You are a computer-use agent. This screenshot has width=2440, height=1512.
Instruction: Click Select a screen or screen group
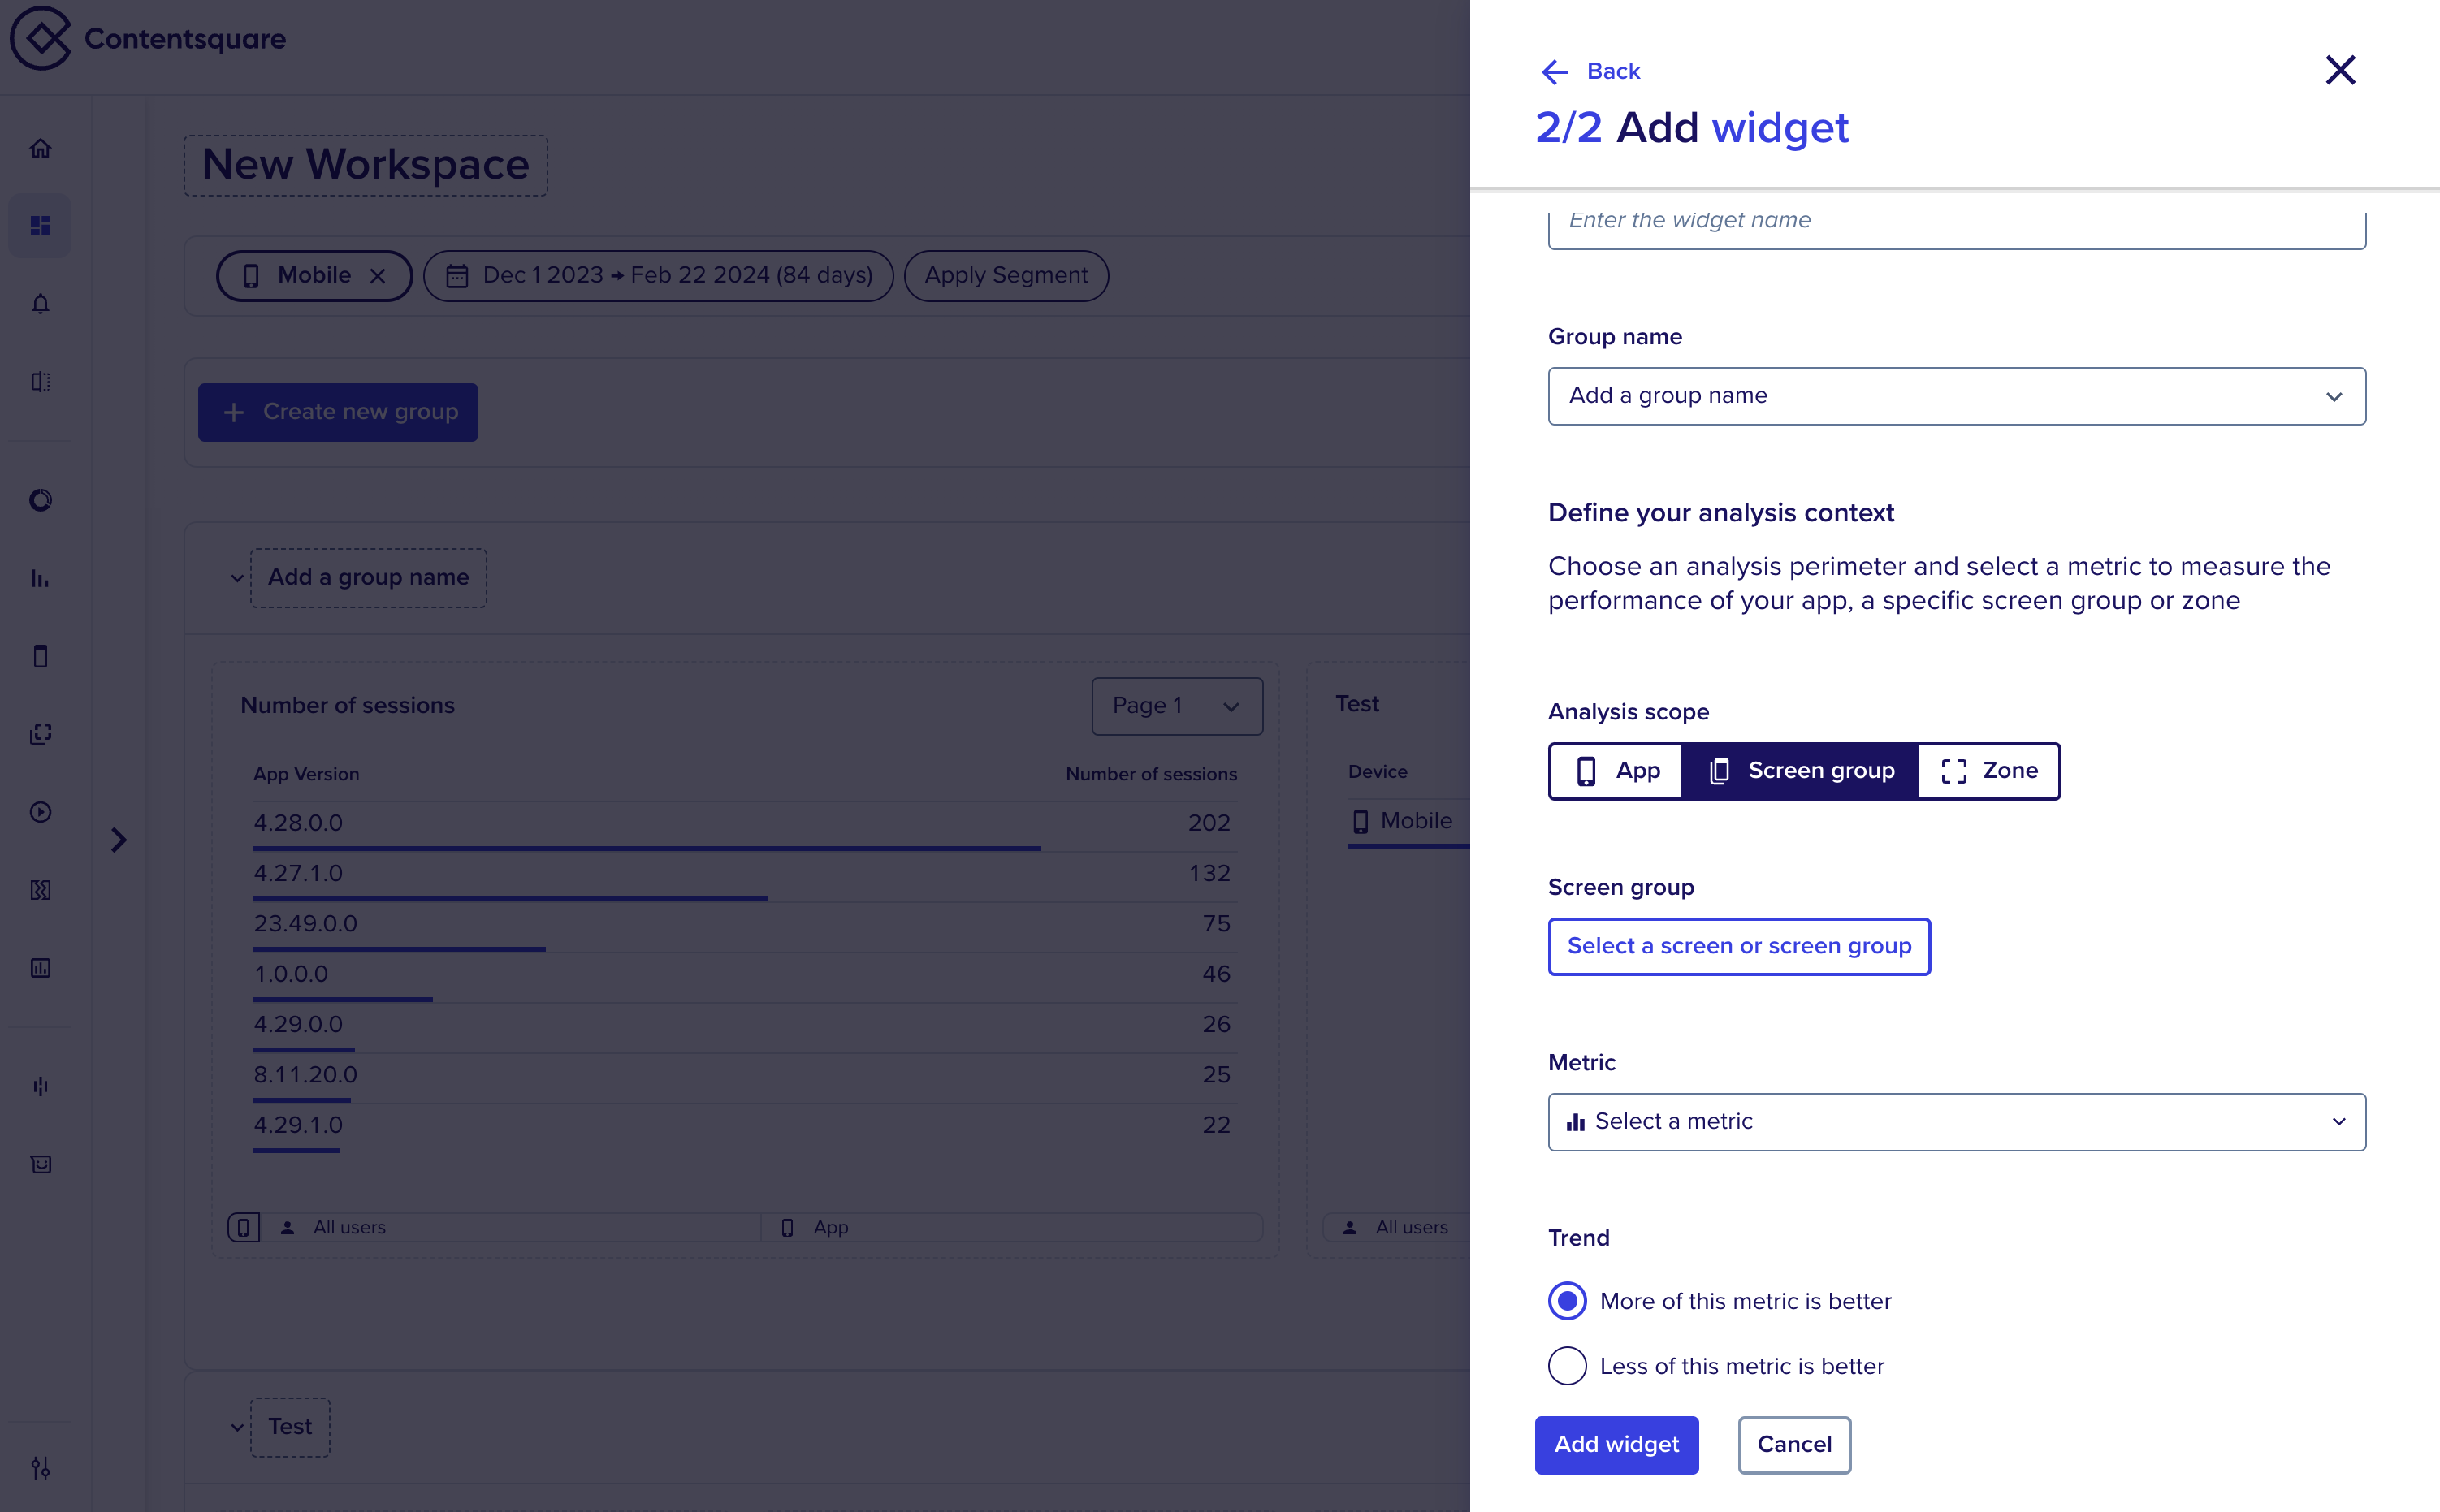pyautogui.click(x=1739, y=946)
